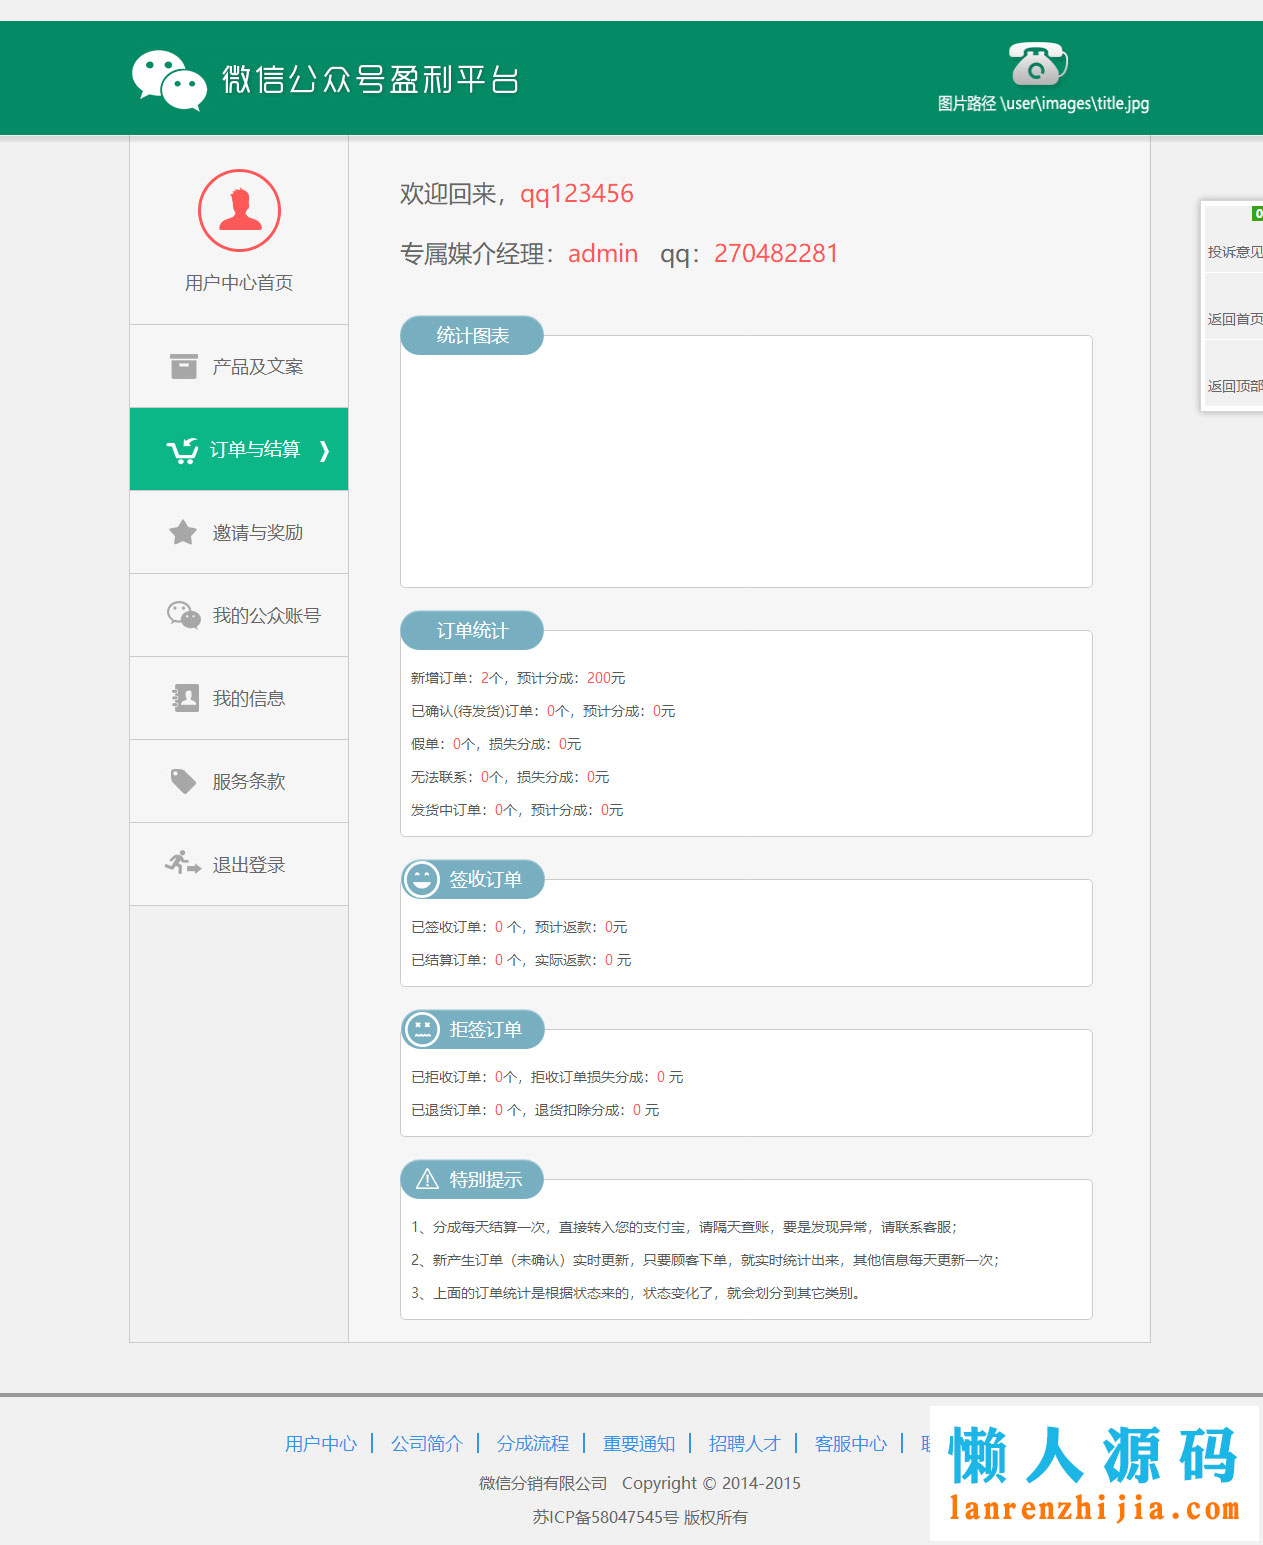Select the ID card icon next to 我的信息
Viewport: 1263px width, 1545px height.
coord(182,698)
